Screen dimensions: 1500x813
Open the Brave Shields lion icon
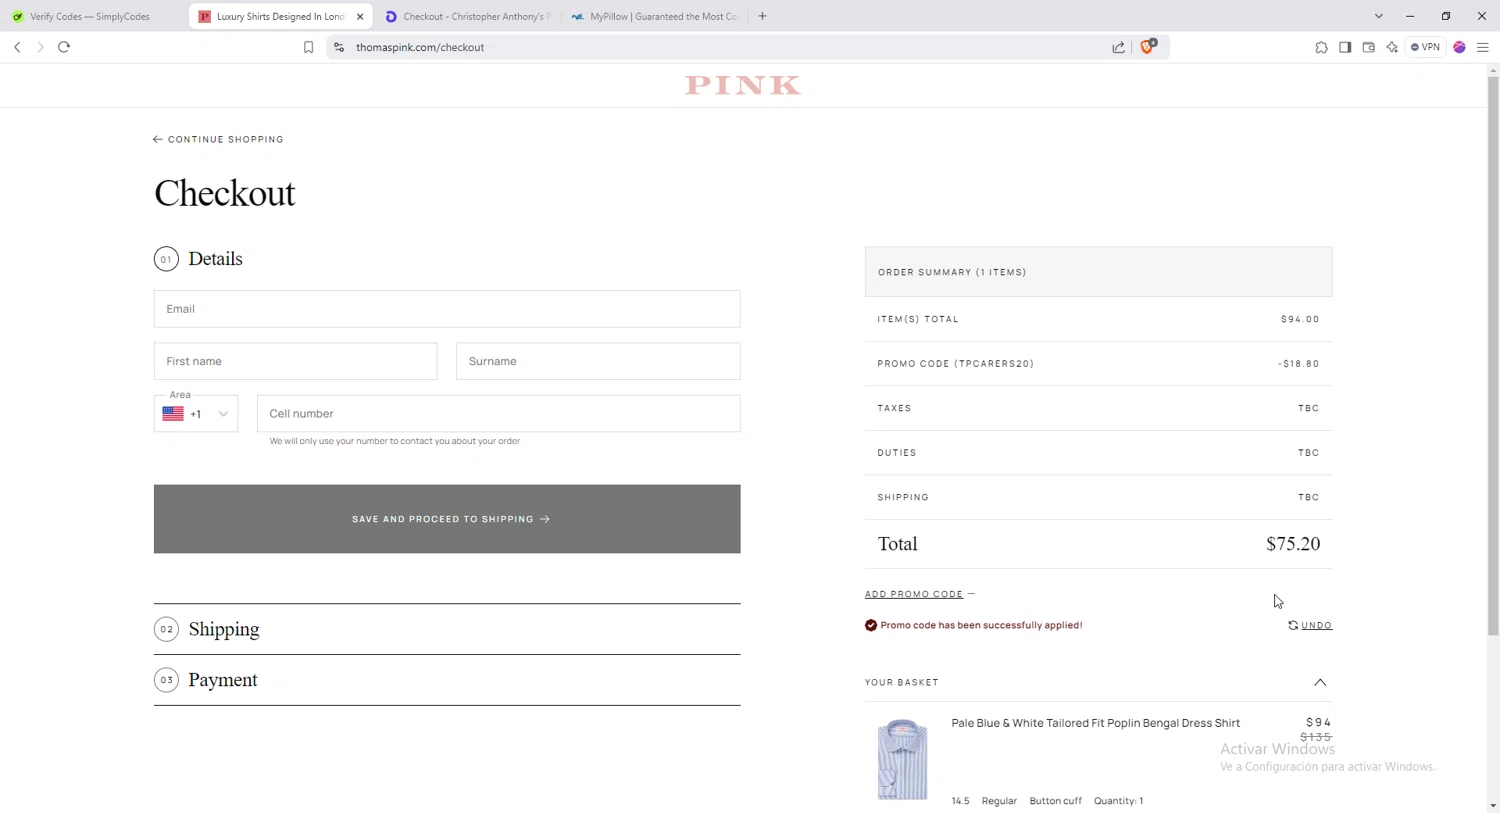click(x=1148, y=46)
